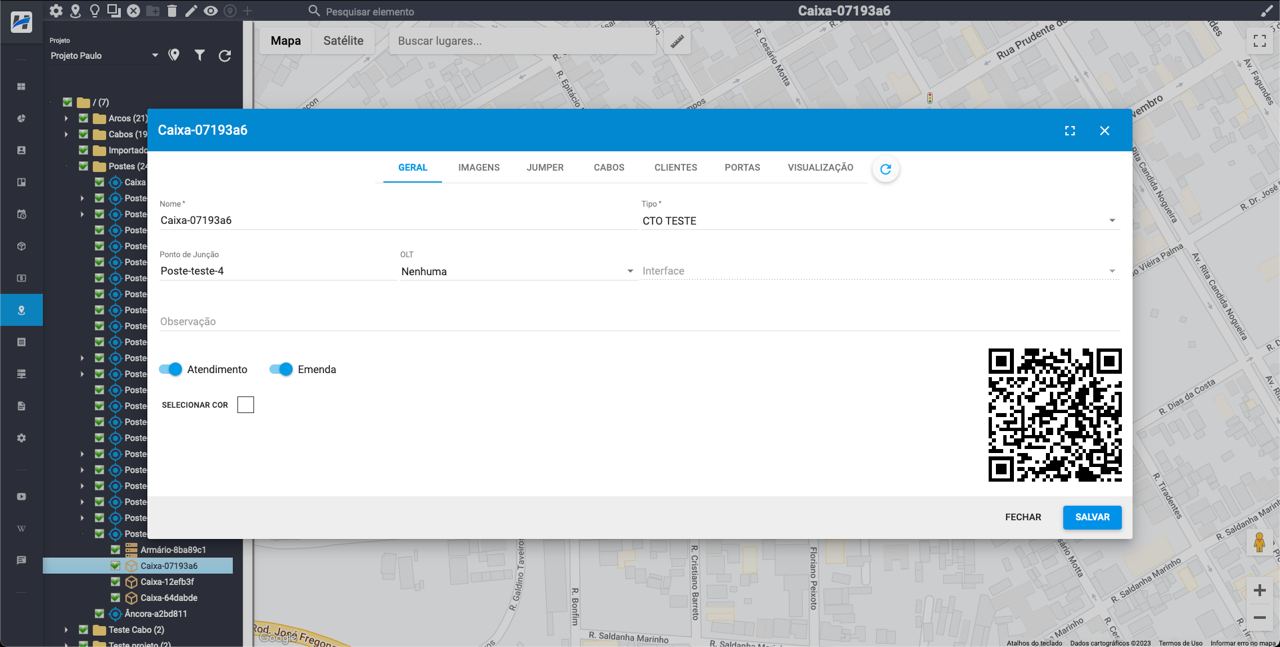Screen dimensions: 1280x647
Task: Open the chat message icon in left sidebar
Action: coord(21,561)
